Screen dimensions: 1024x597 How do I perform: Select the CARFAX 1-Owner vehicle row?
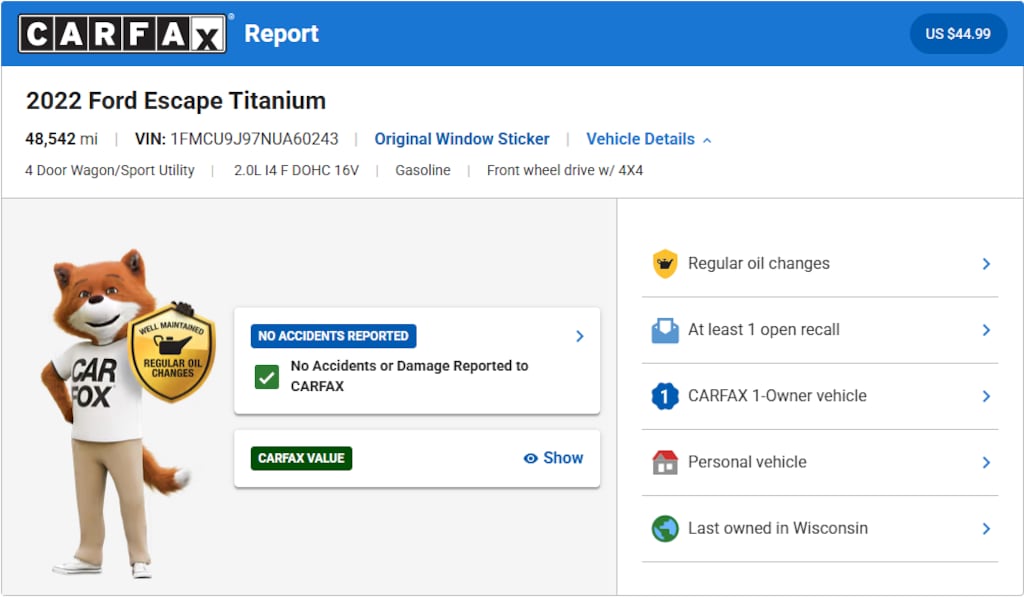820,396
